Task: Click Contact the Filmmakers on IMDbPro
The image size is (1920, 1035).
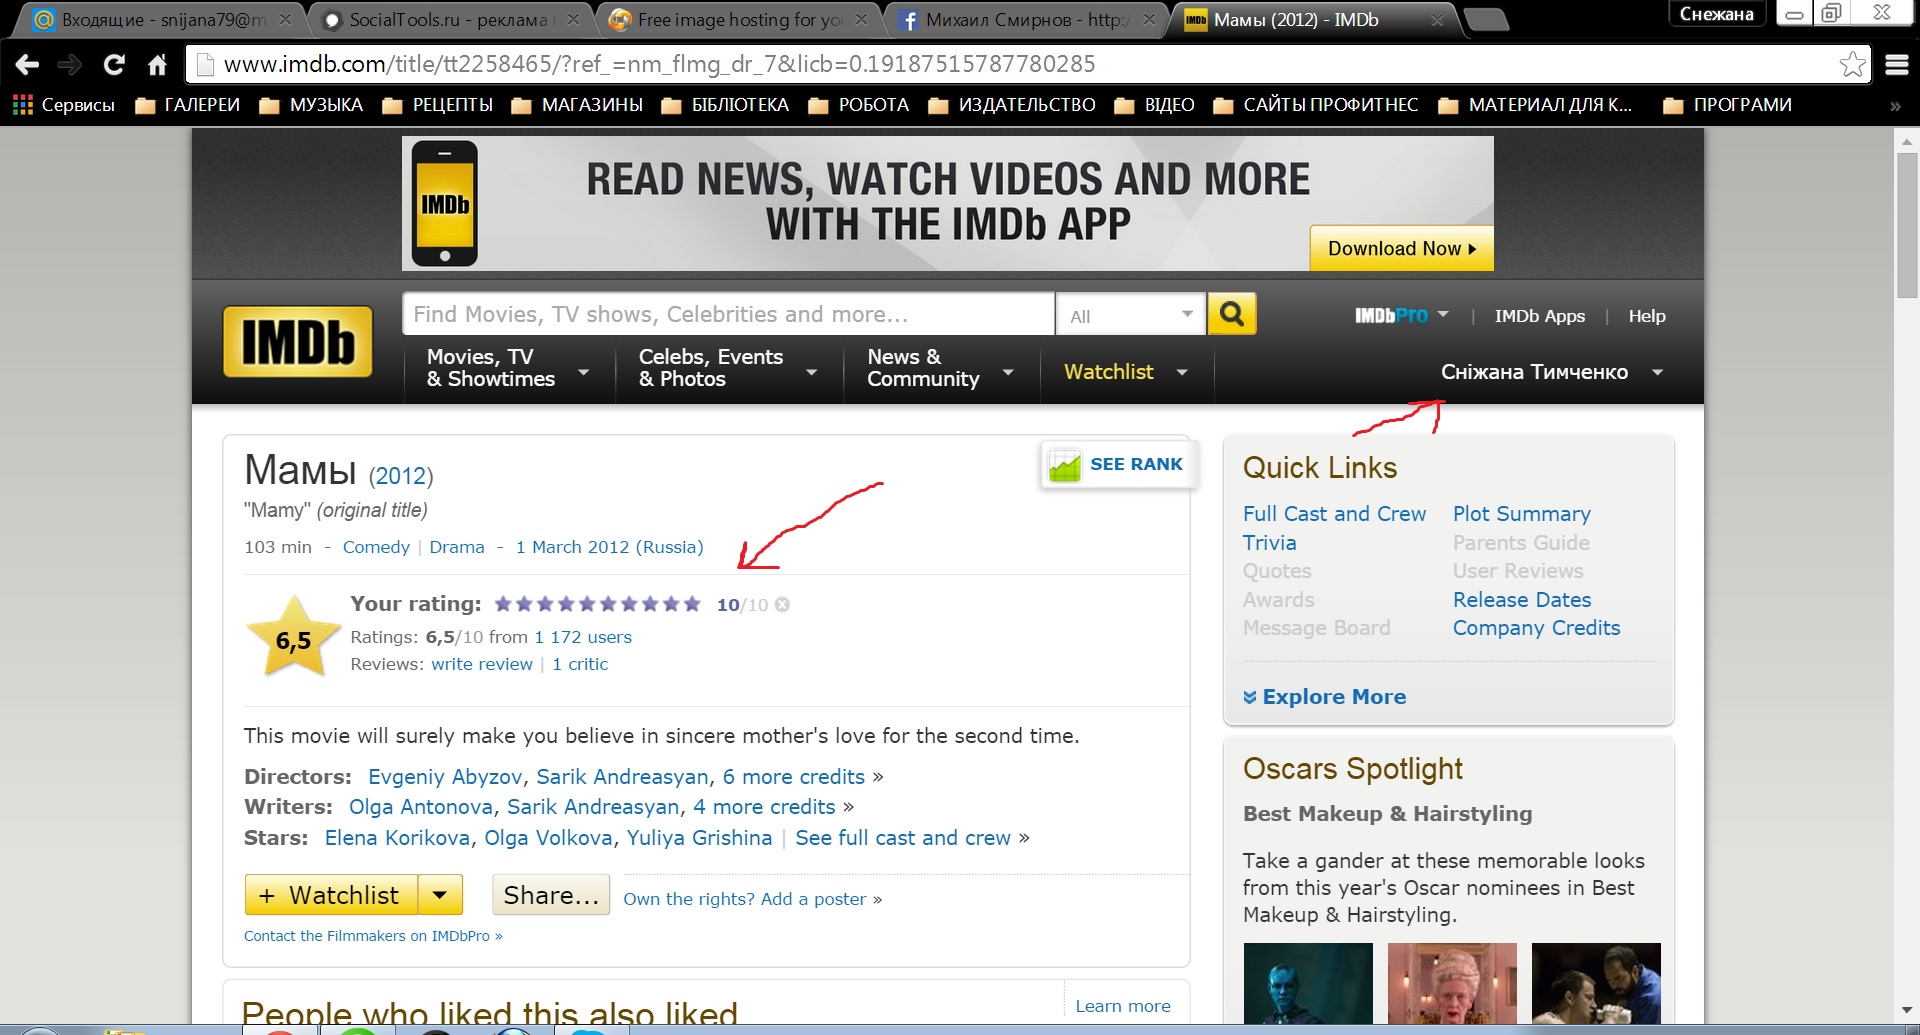Action: click(373, 936)
